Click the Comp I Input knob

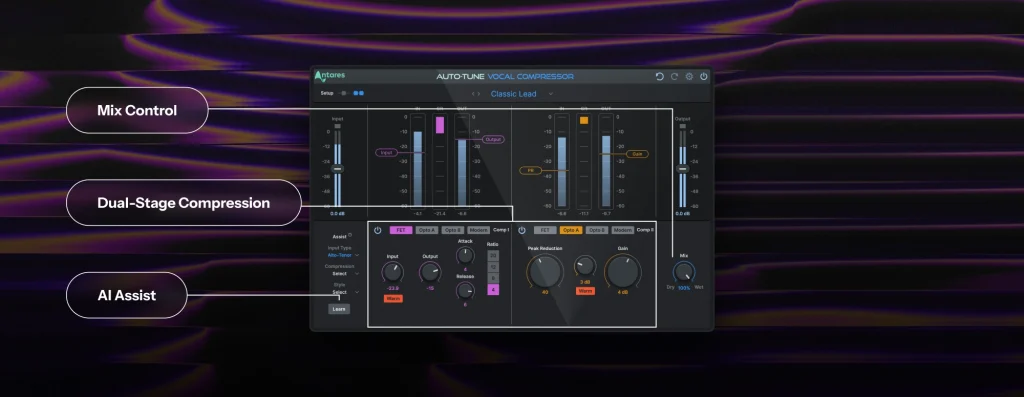[392, 272]
